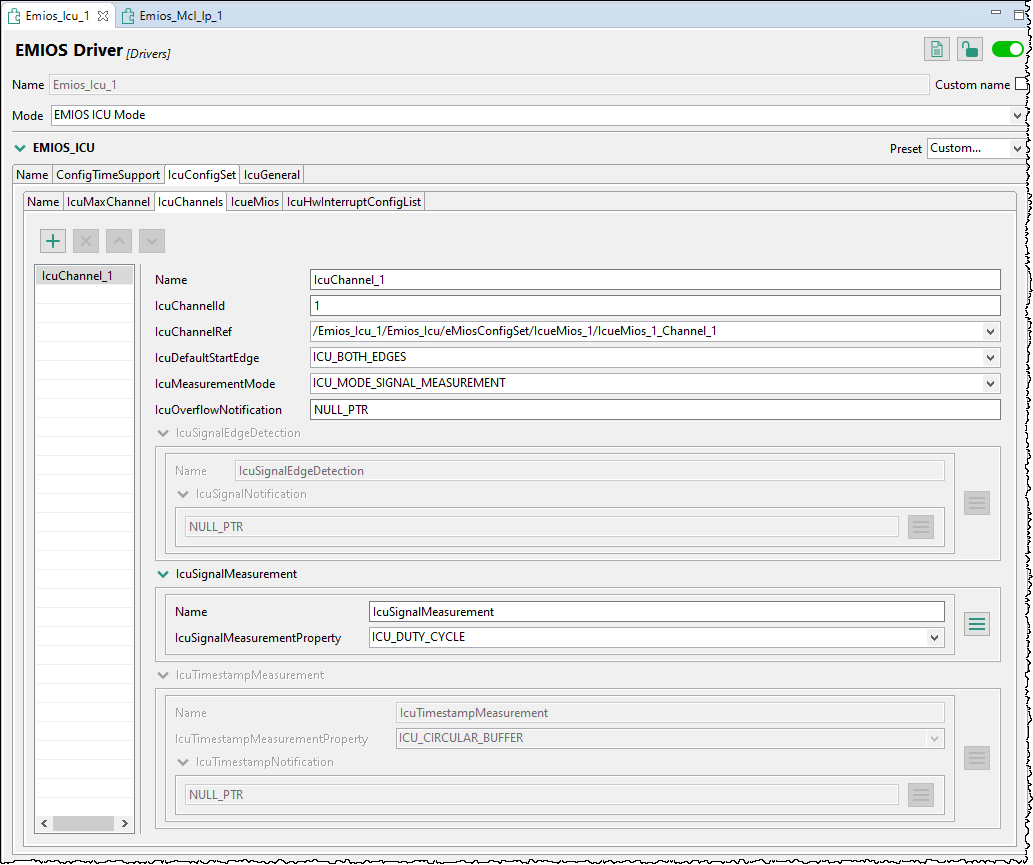Screen dimensions: 1033x865
Task: Select the Emios_Icu_1 editor tab
Action: pyautogui.click(x=57, y=16)
